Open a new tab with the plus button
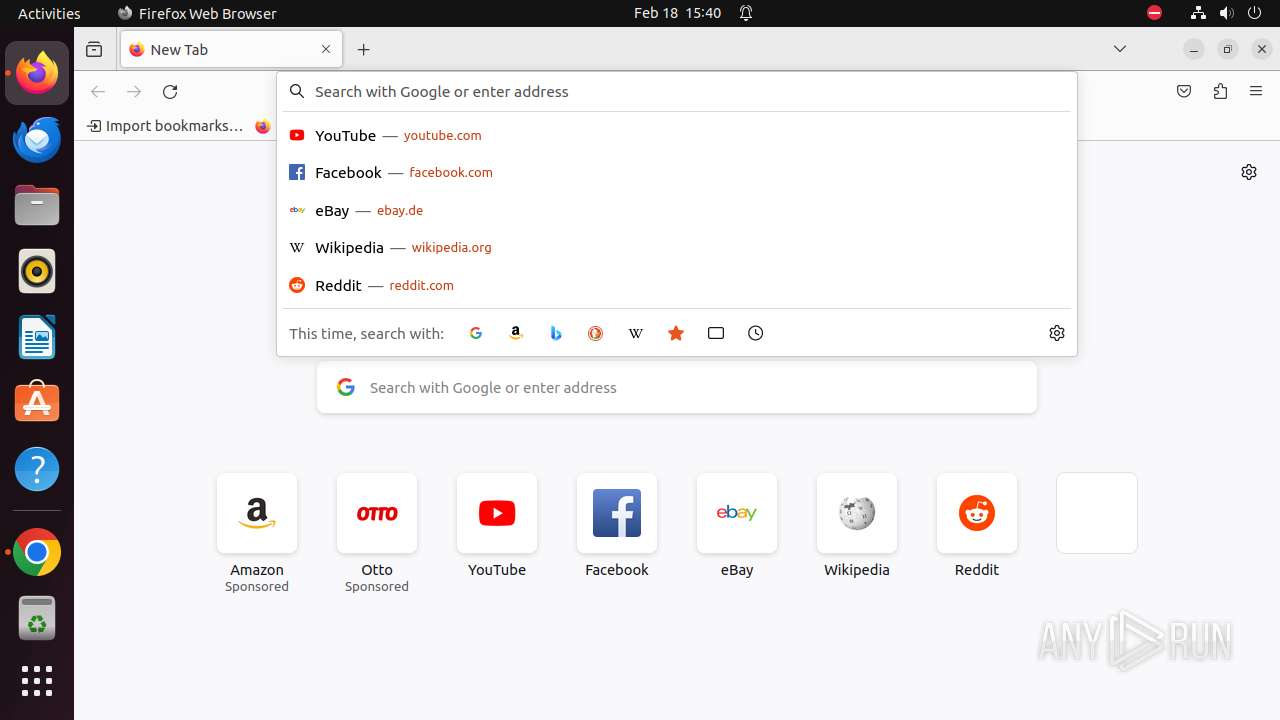This screenshot has height=720, width=1280. [x=364, y=49]
